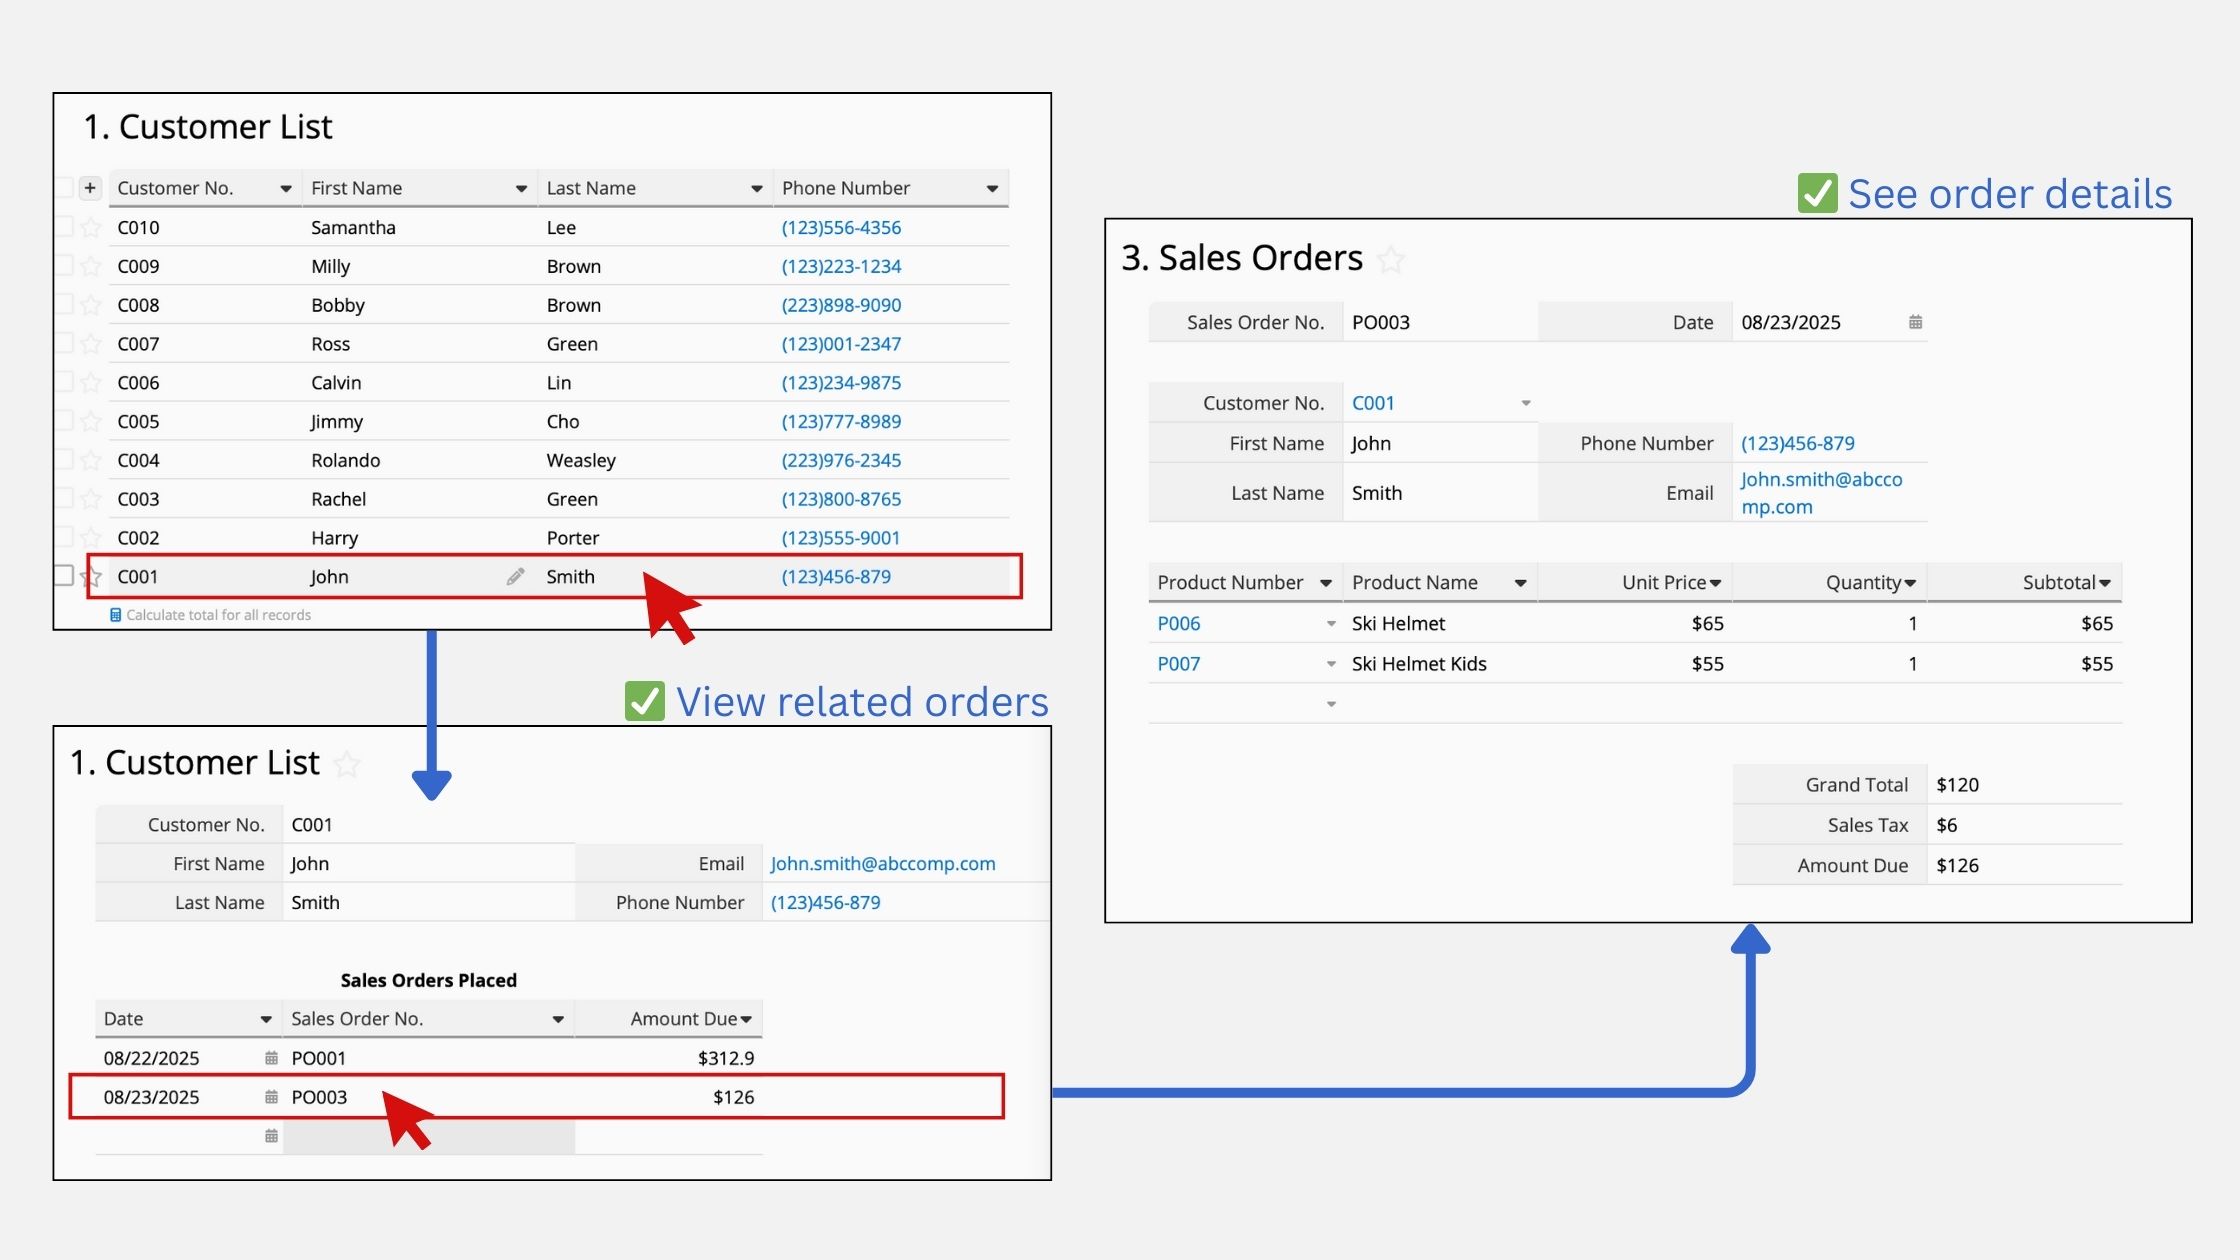Viewport: 2240px width, 1260px height.
Task: Click the plus icon to add a record
Action: [x=90, y=187]
